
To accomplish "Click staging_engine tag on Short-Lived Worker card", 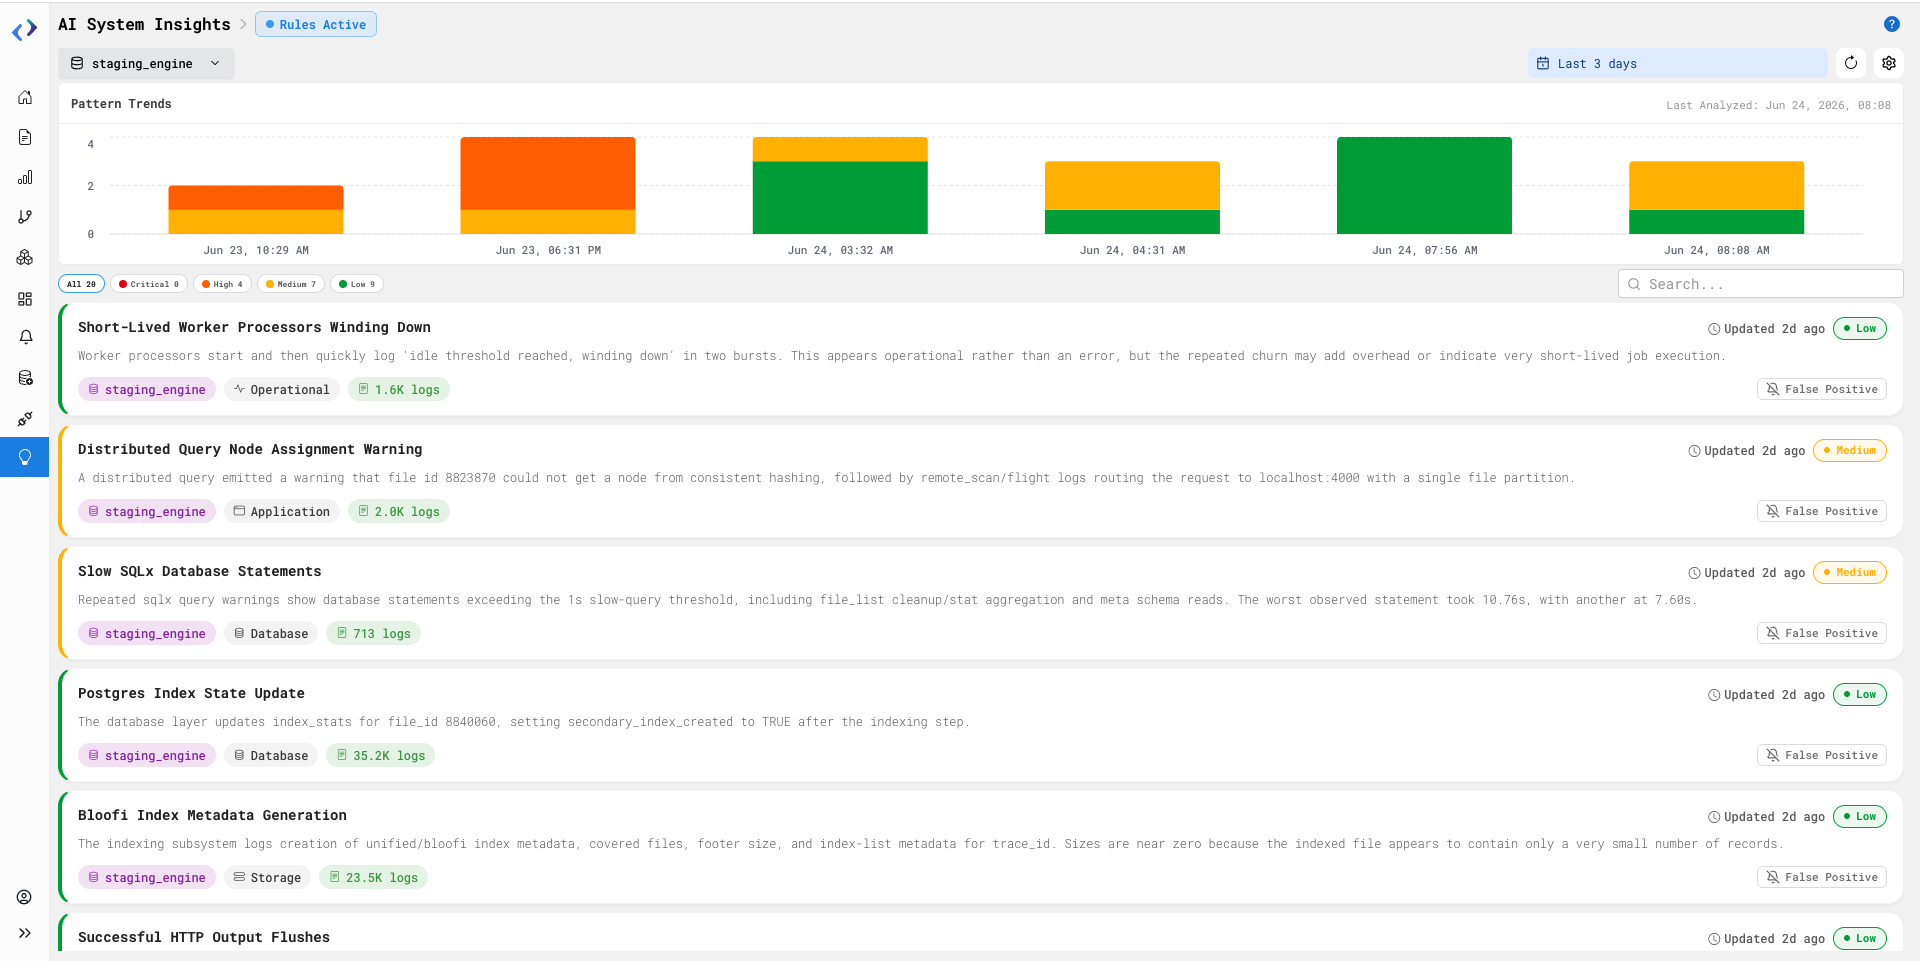I will [x=147, y=389].
